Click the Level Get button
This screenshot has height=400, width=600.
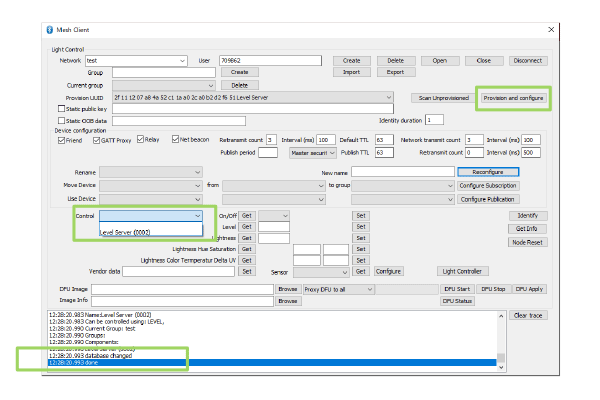point(247,227)
